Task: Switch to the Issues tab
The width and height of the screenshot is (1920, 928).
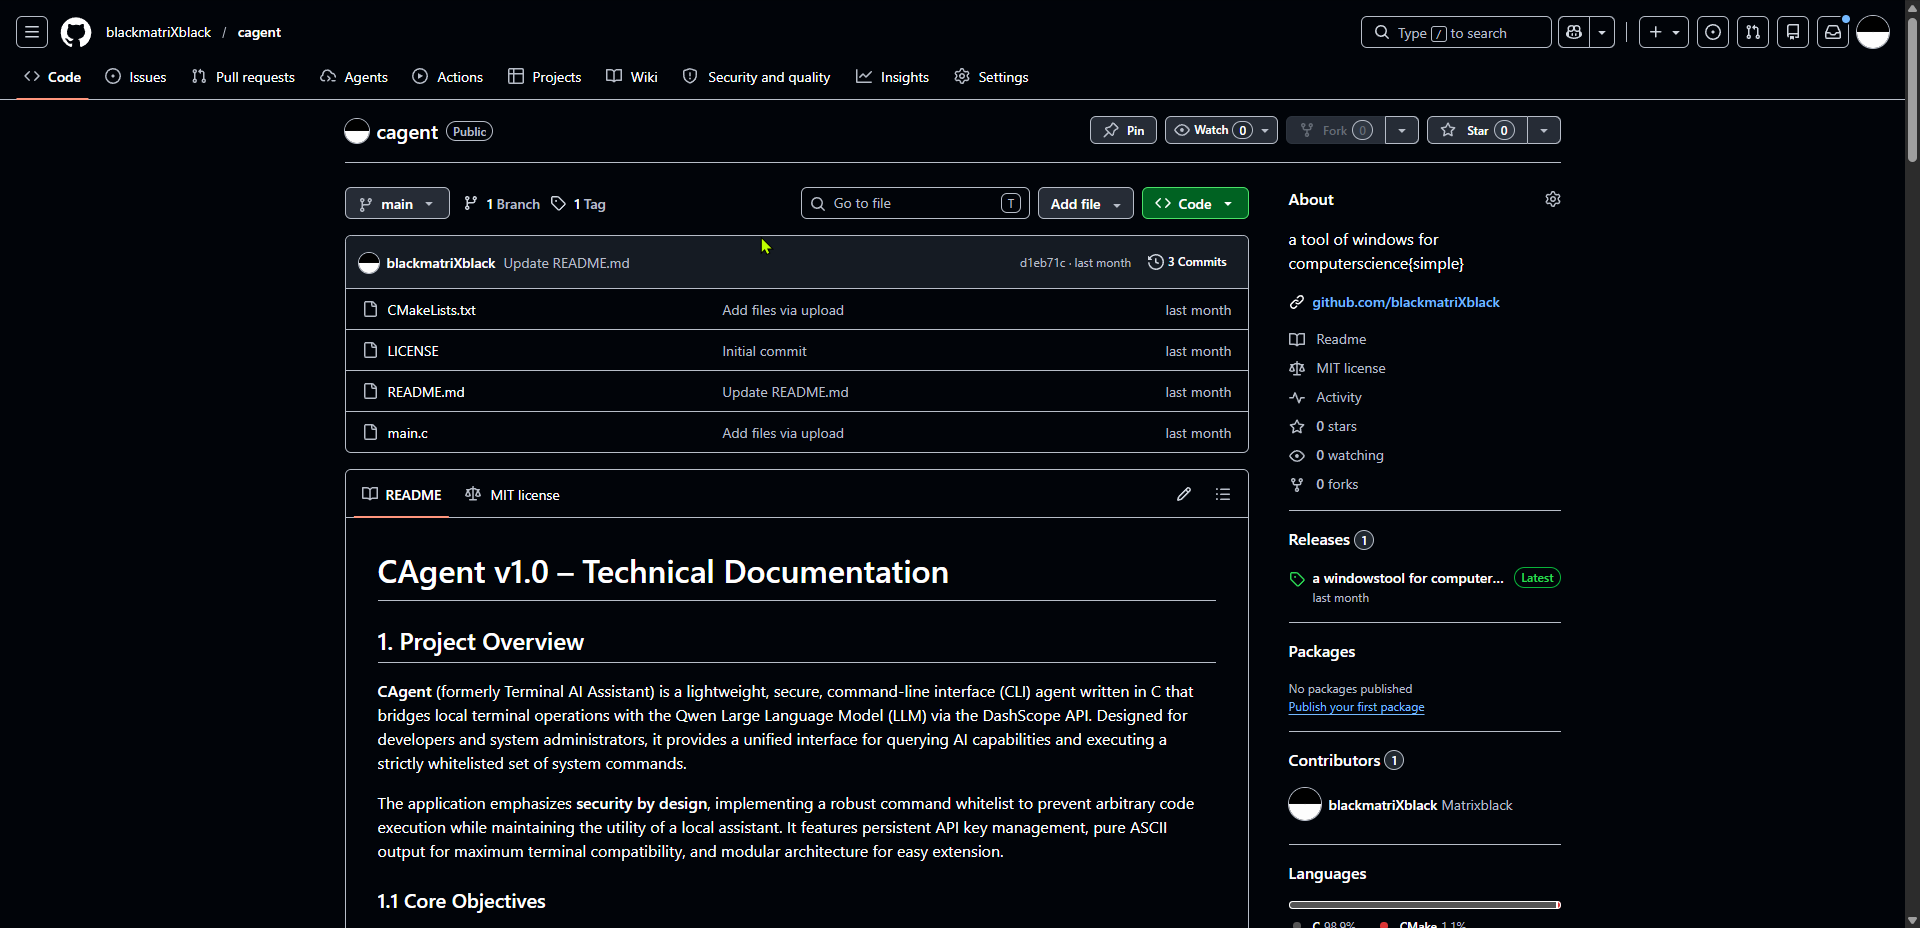Action: click(x=136, y=77)
